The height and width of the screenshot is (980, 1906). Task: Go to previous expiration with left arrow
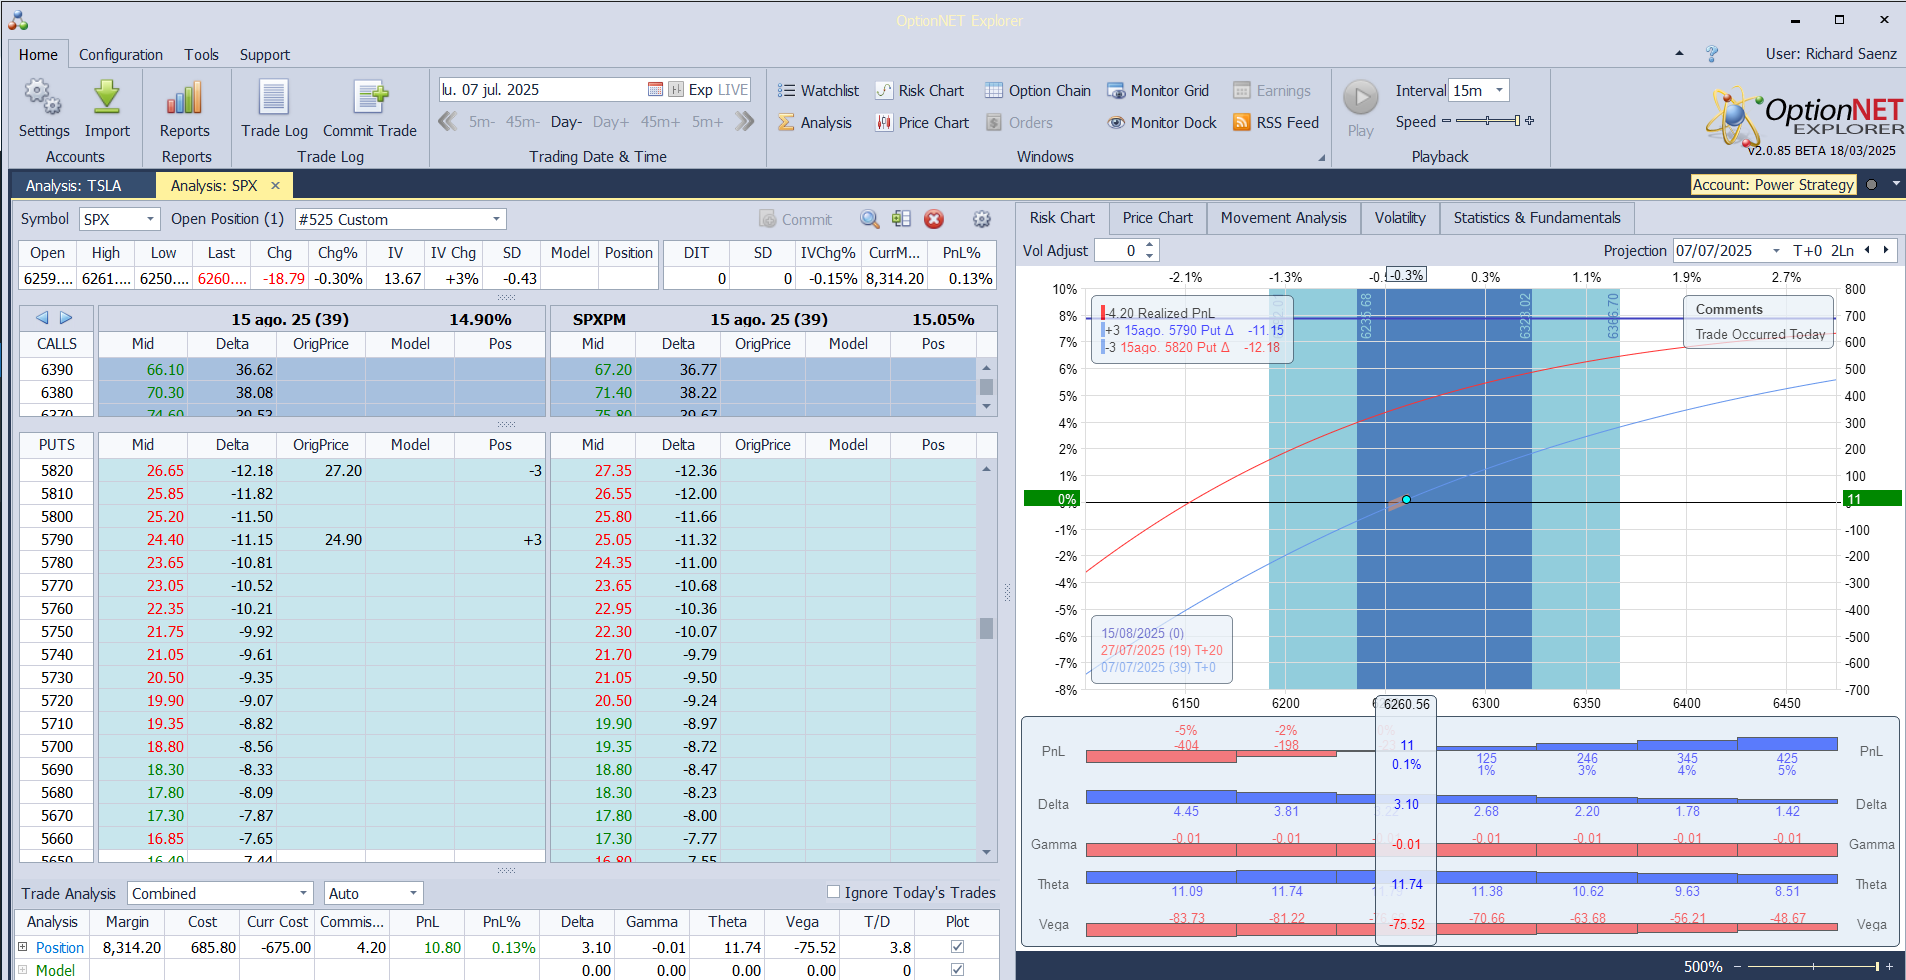pyautogui.click(x=42, y=318)
